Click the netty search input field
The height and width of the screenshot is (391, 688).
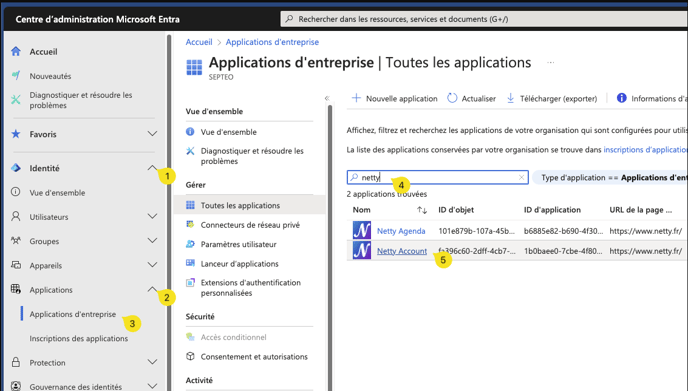437,177
